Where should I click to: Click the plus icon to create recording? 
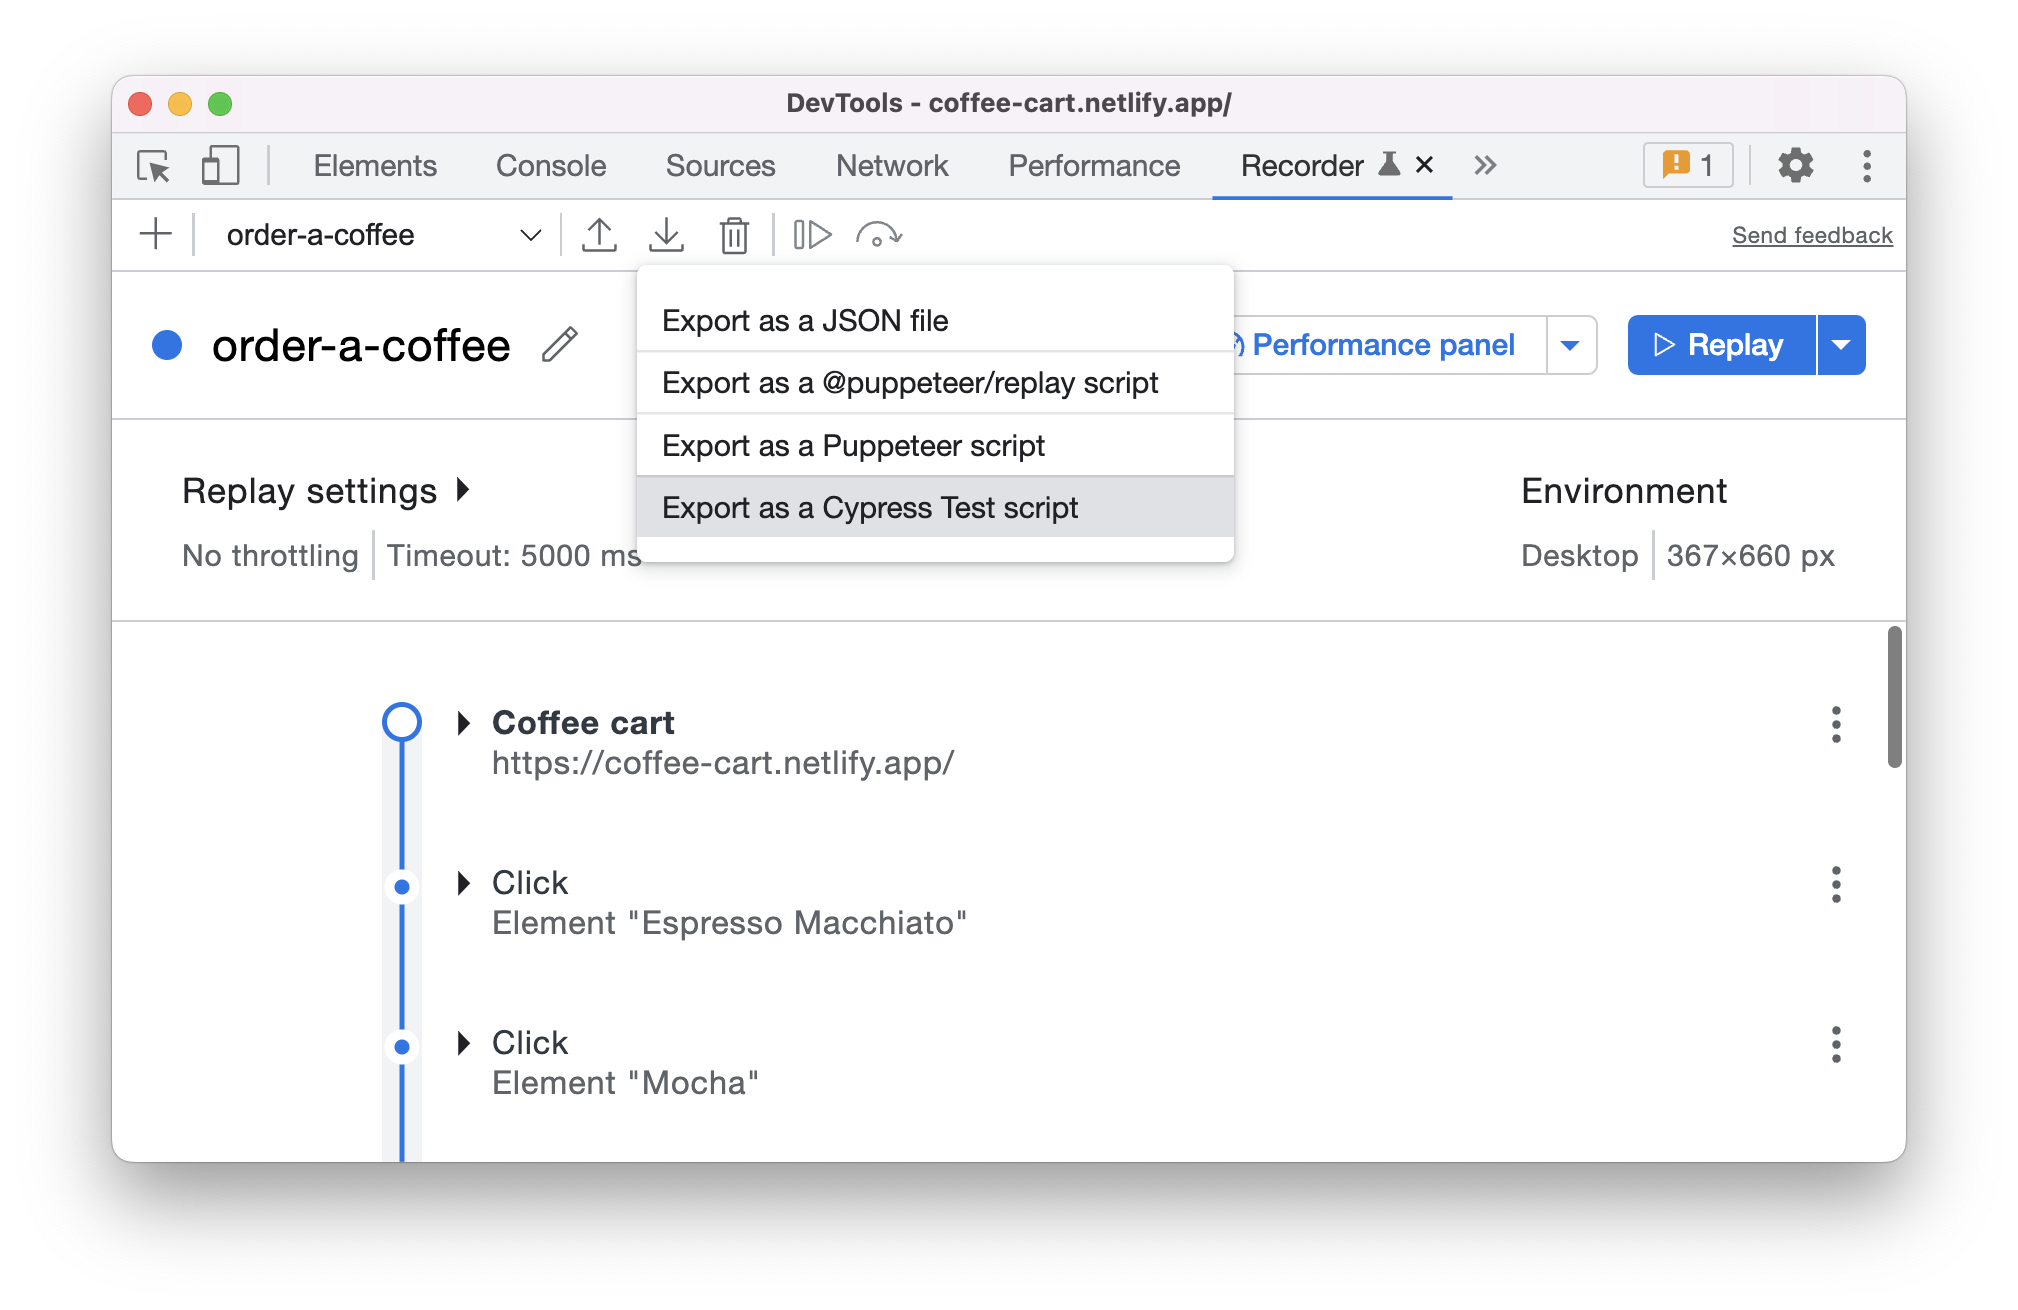coord(155,235)
